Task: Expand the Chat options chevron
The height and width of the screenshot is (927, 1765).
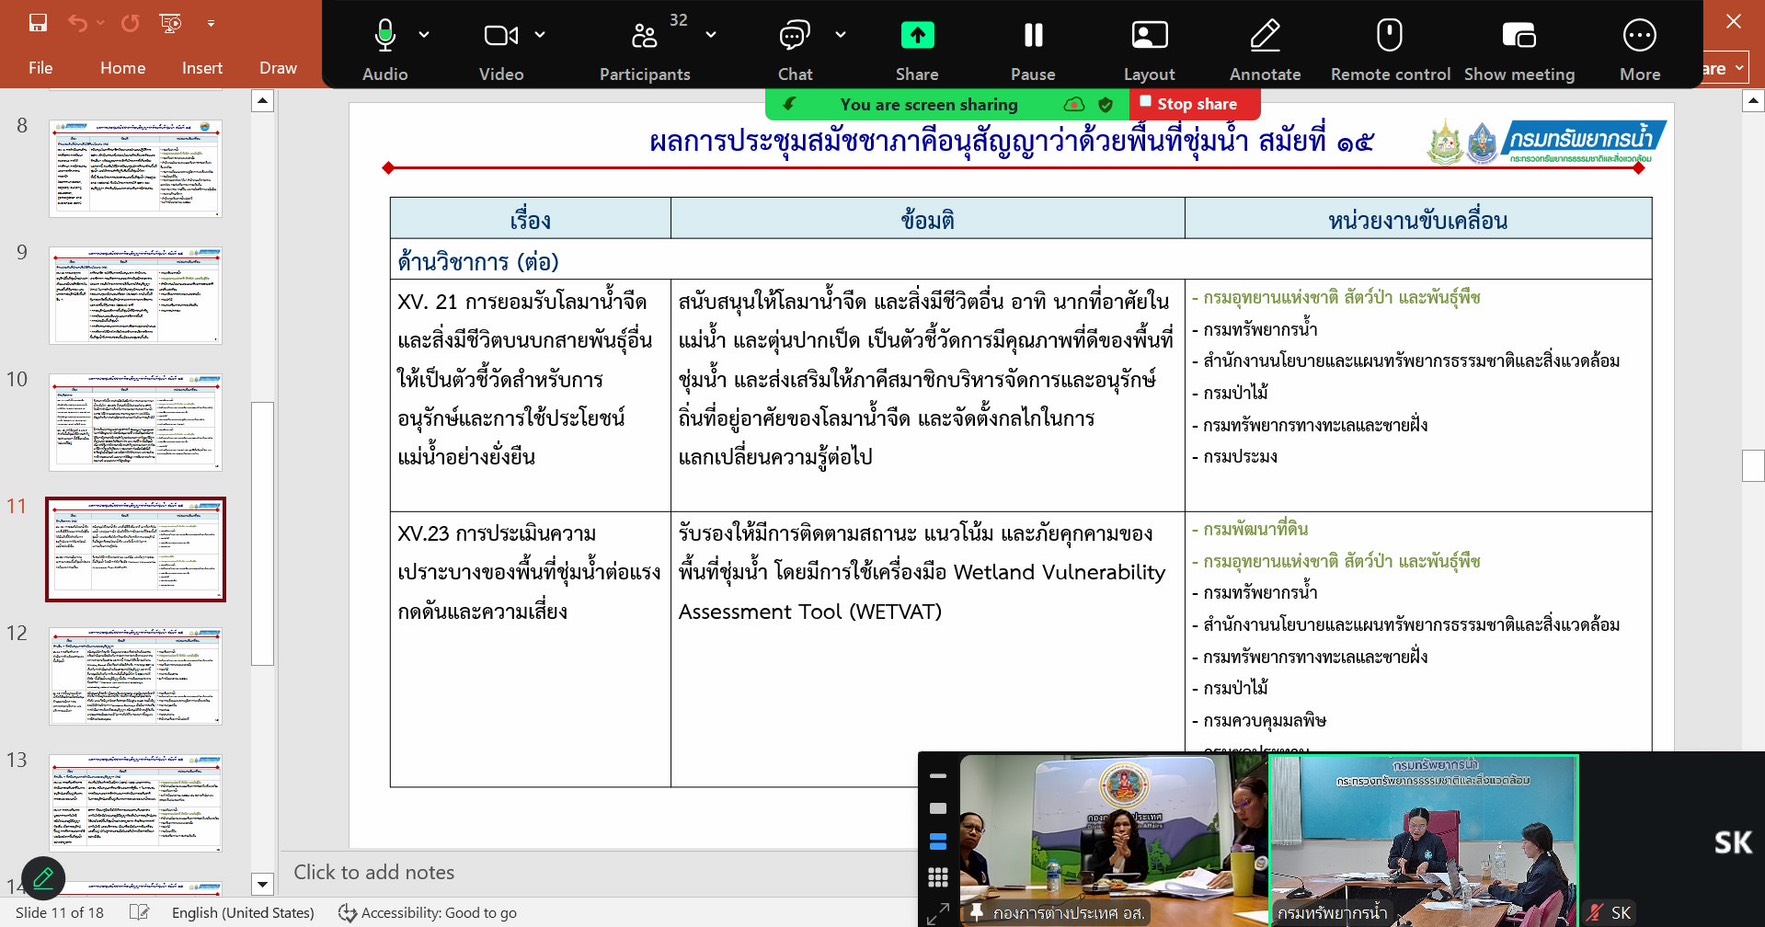Action: click(x=841, y=35)
